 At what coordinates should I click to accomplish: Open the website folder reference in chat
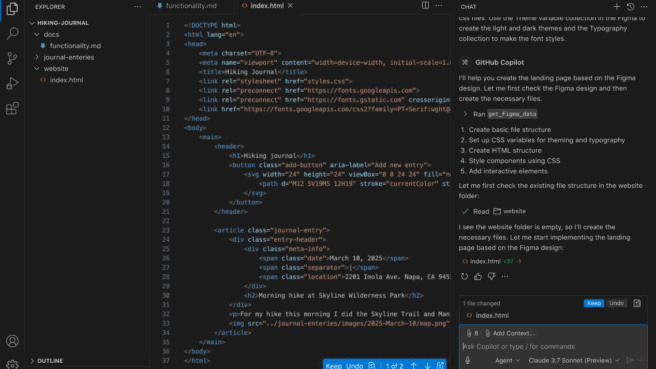509,211
